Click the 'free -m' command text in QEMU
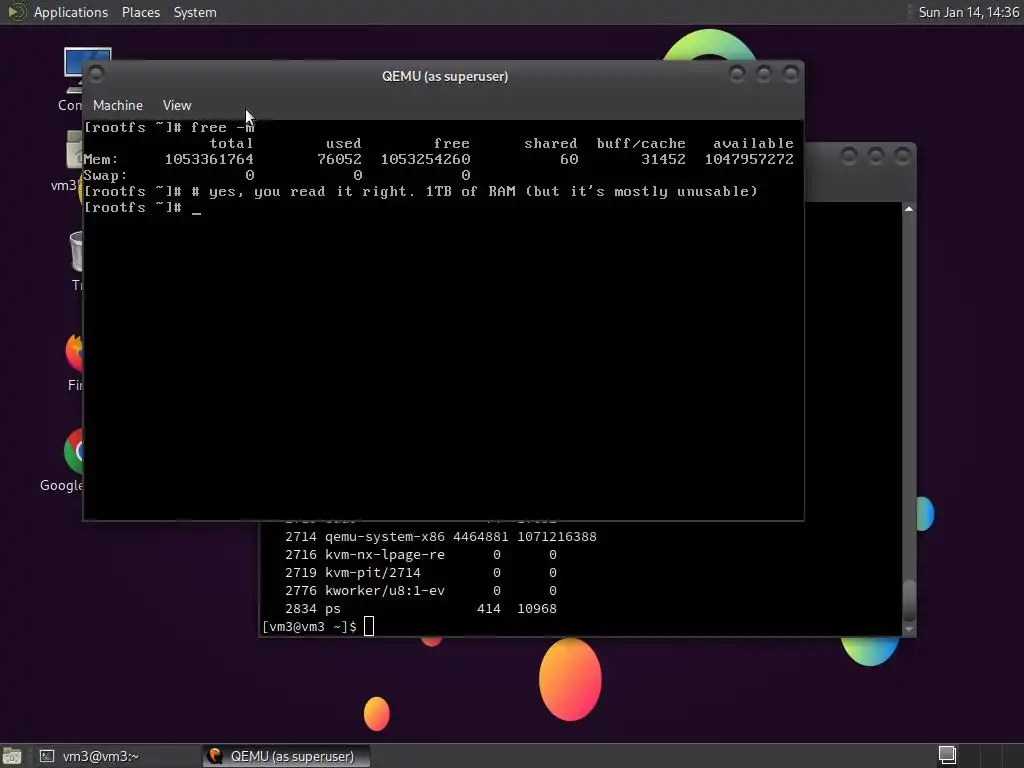The height and width of the screenshot is (768, 1024). pos(222,127)
